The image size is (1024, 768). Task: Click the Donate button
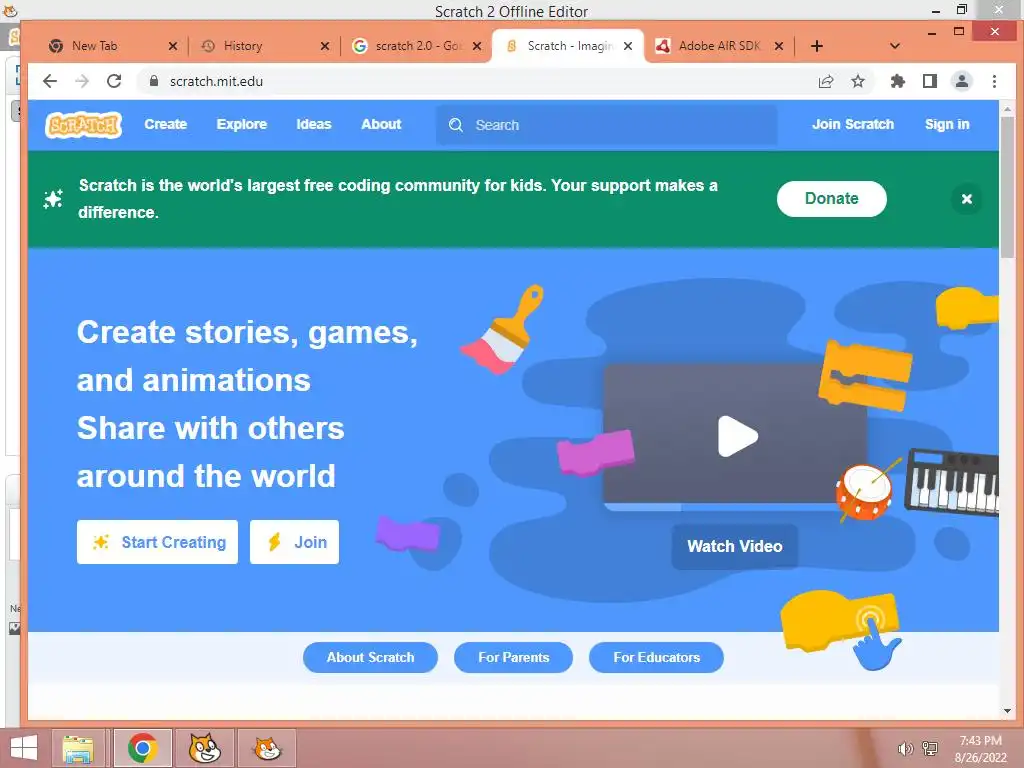pyautogui.click(x=831, y=199)
